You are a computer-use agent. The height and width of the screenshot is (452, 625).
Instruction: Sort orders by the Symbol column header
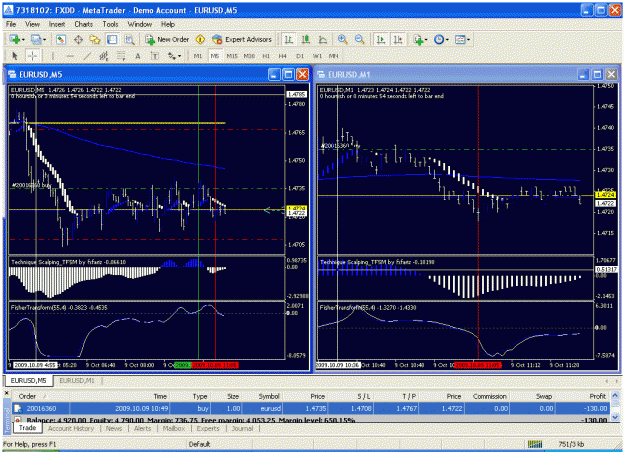(262, 396)
